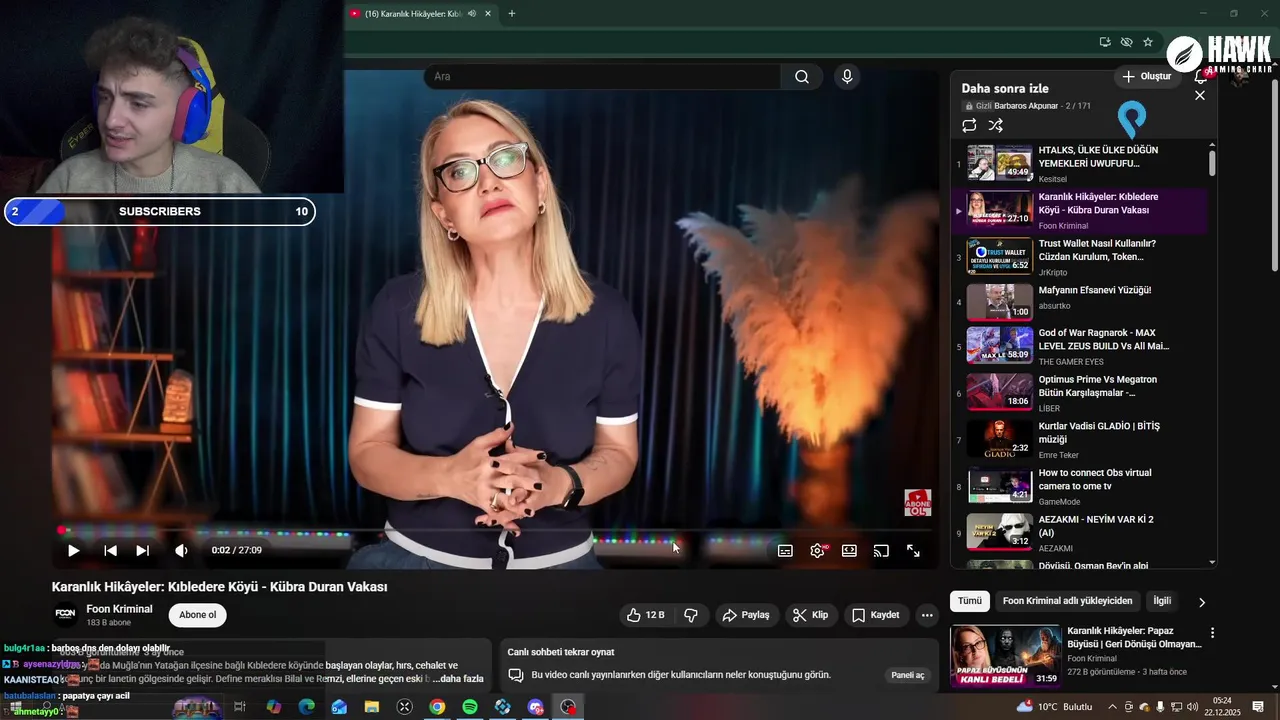Open Papaz Büyüsü recommended video thumbnail
The image size is (1280, 720).
(1005, 656)
